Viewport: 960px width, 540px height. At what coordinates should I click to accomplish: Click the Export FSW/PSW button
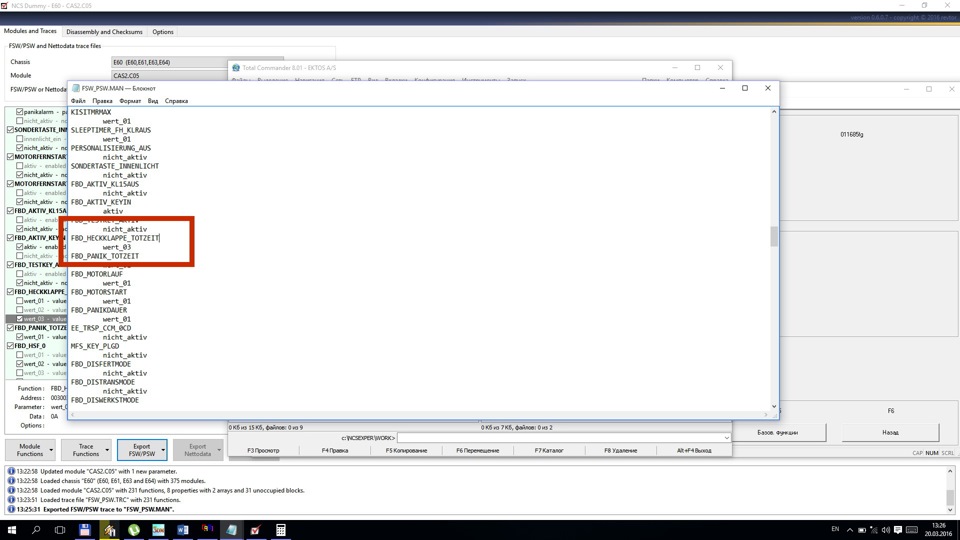pyautogui.click(x=142, y=450)
